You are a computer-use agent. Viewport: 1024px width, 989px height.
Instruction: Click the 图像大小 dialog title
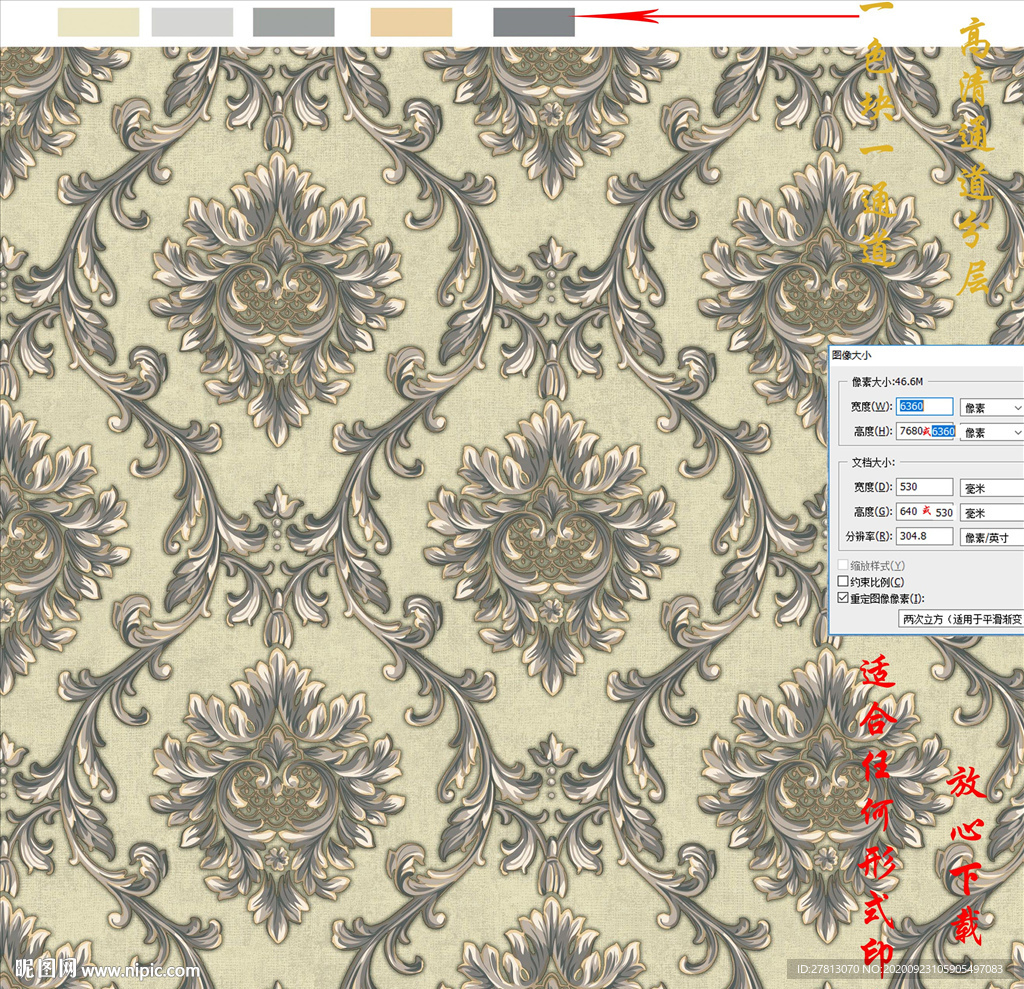tap(852, 355)
